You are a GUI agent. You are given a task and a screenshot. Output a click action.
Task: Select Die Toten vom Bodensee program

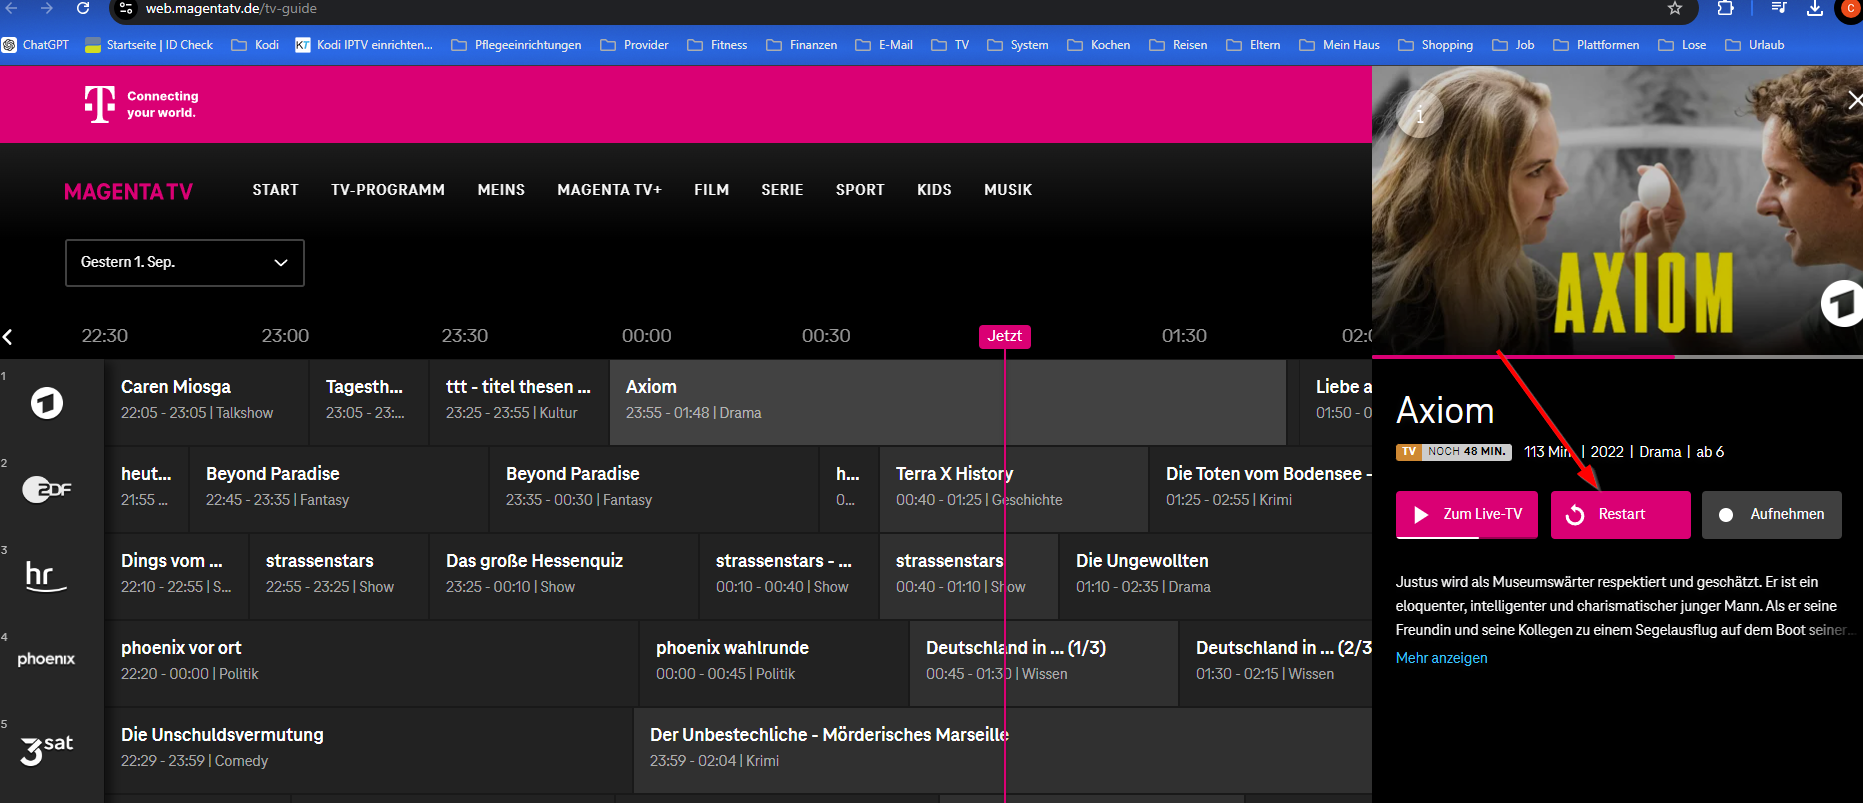1261,489
